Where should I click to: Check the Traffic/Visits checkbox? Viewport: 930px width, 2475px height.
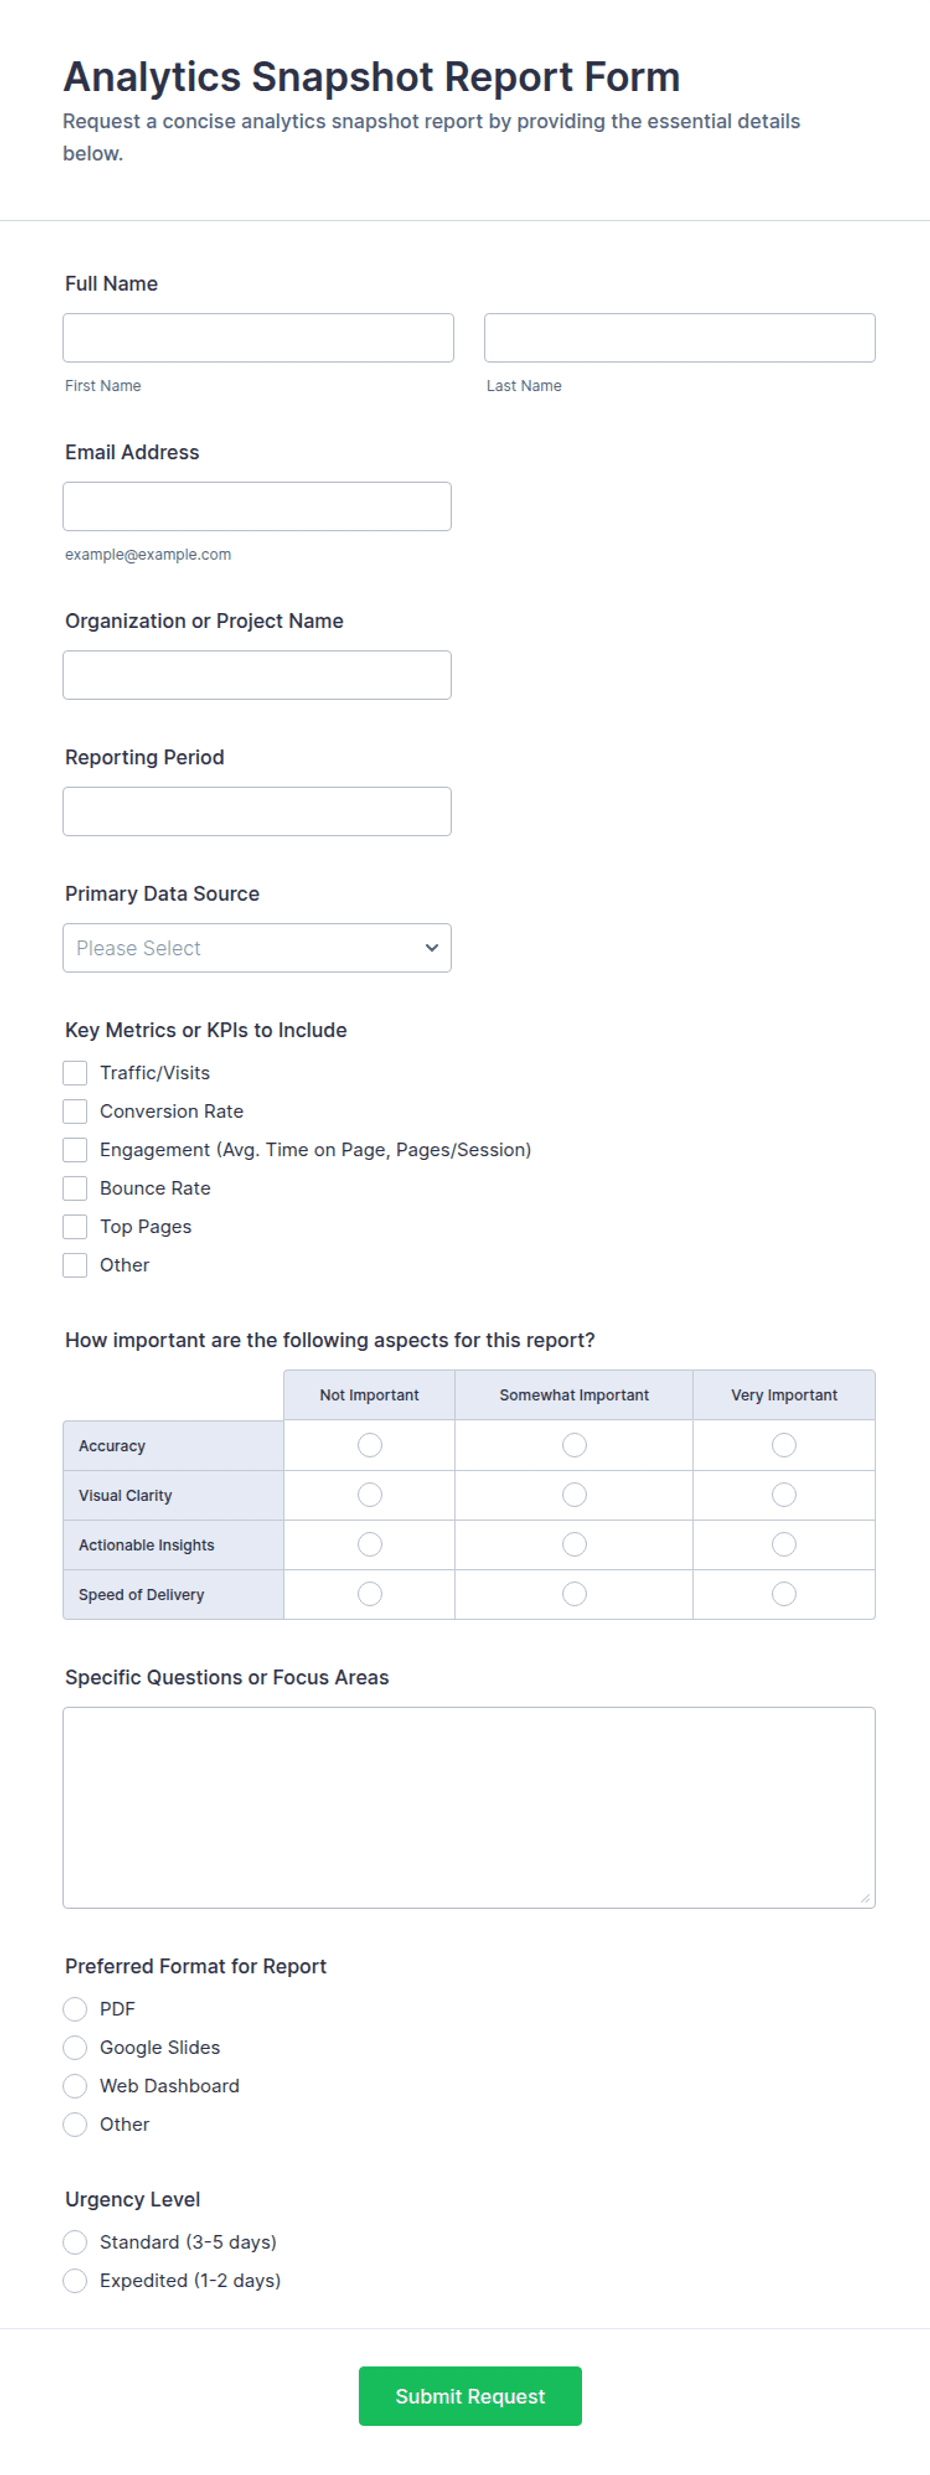(x=75, y=1073)
